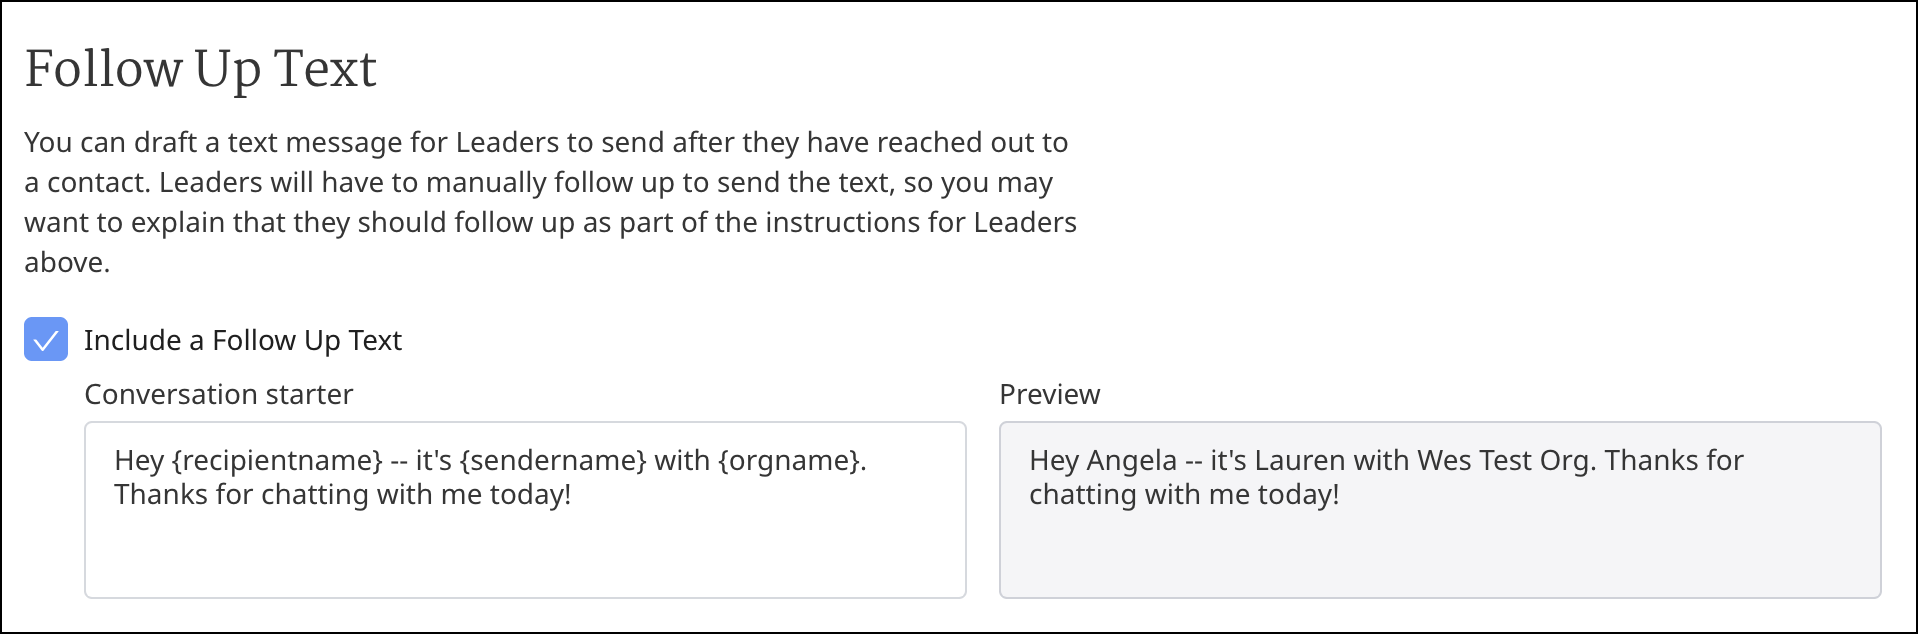Image resolution: width=1918 pixels, height=634 pixels.
Task: Click the "Include a Follow Up Text" label
Action: click(x=243, y=340)
